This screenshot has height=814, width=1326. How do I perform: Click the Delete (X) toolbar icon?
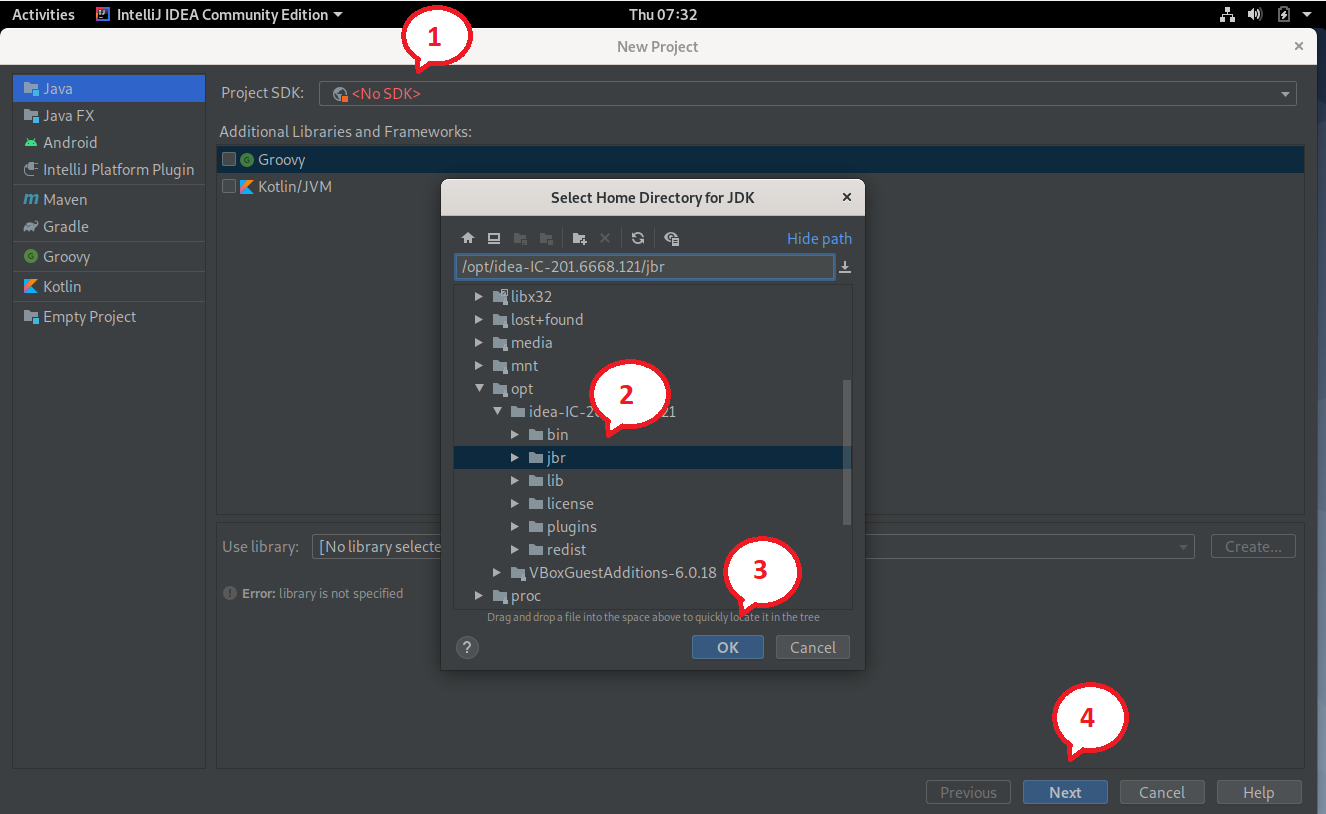pyautogui.click(x=604, y=238)
